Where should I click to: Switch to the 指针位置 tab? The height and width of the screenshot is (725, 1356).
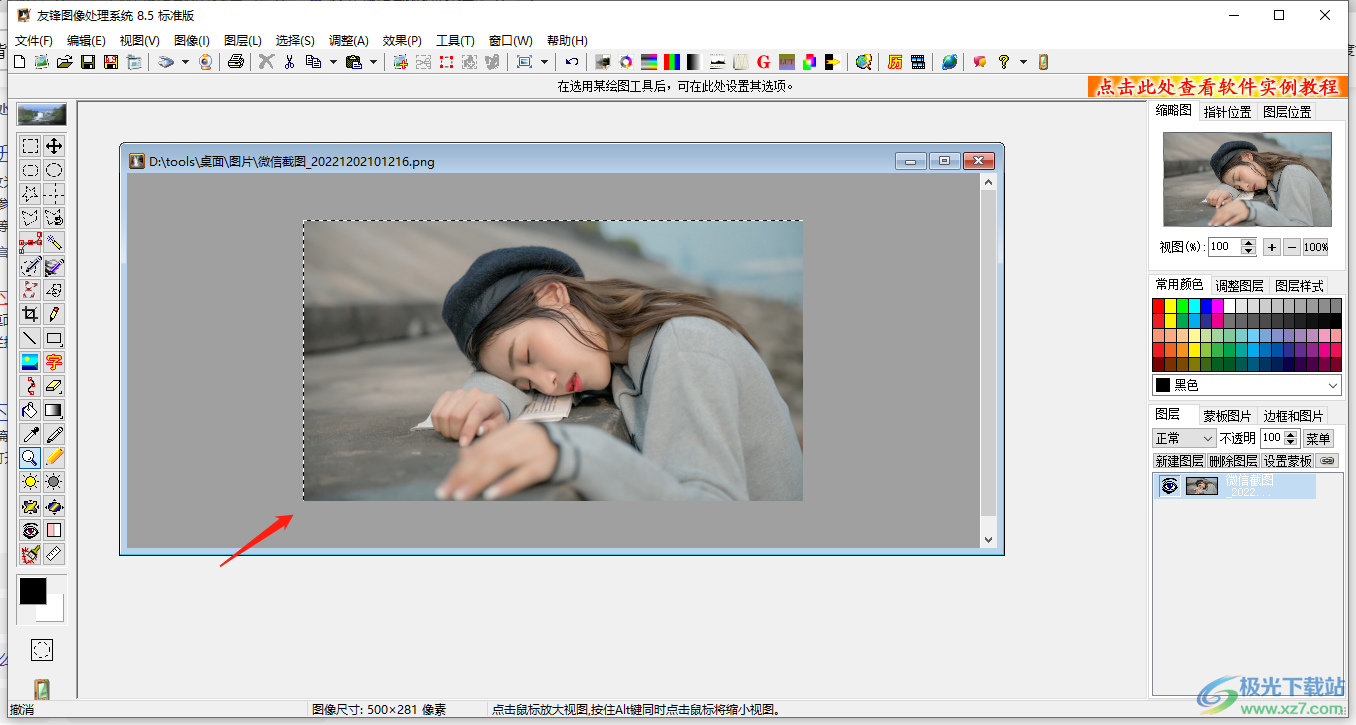[x=1227, y=112]
